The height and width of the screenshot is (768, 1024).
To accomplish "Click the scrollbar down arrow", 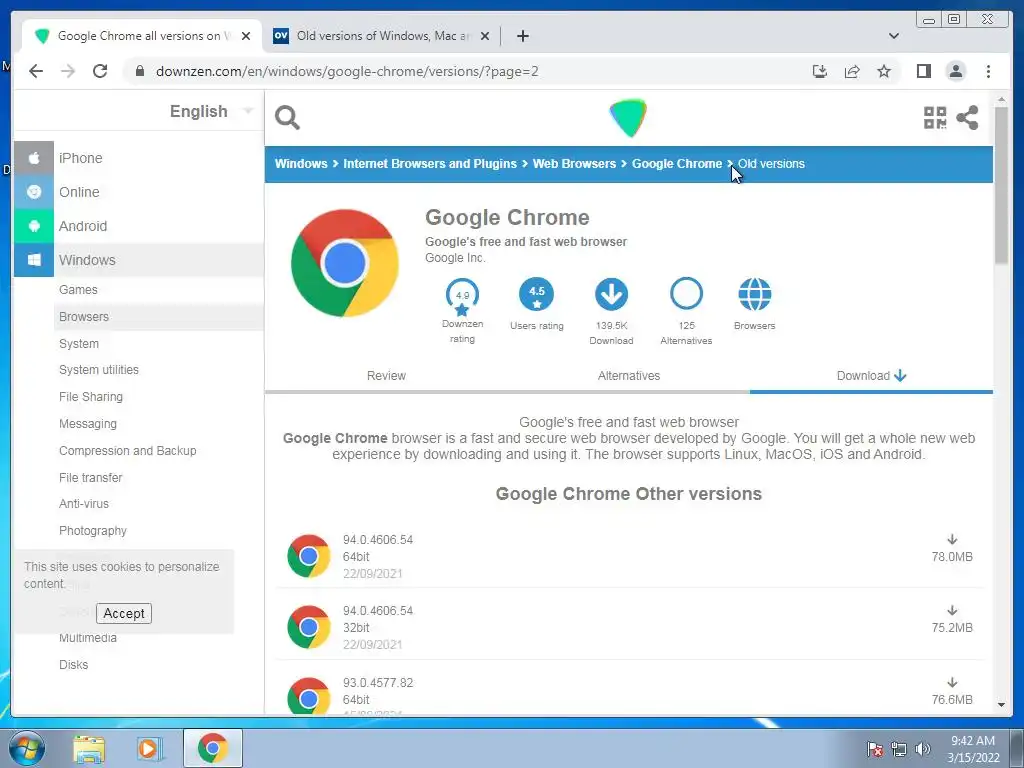I will coord(1002,705).
